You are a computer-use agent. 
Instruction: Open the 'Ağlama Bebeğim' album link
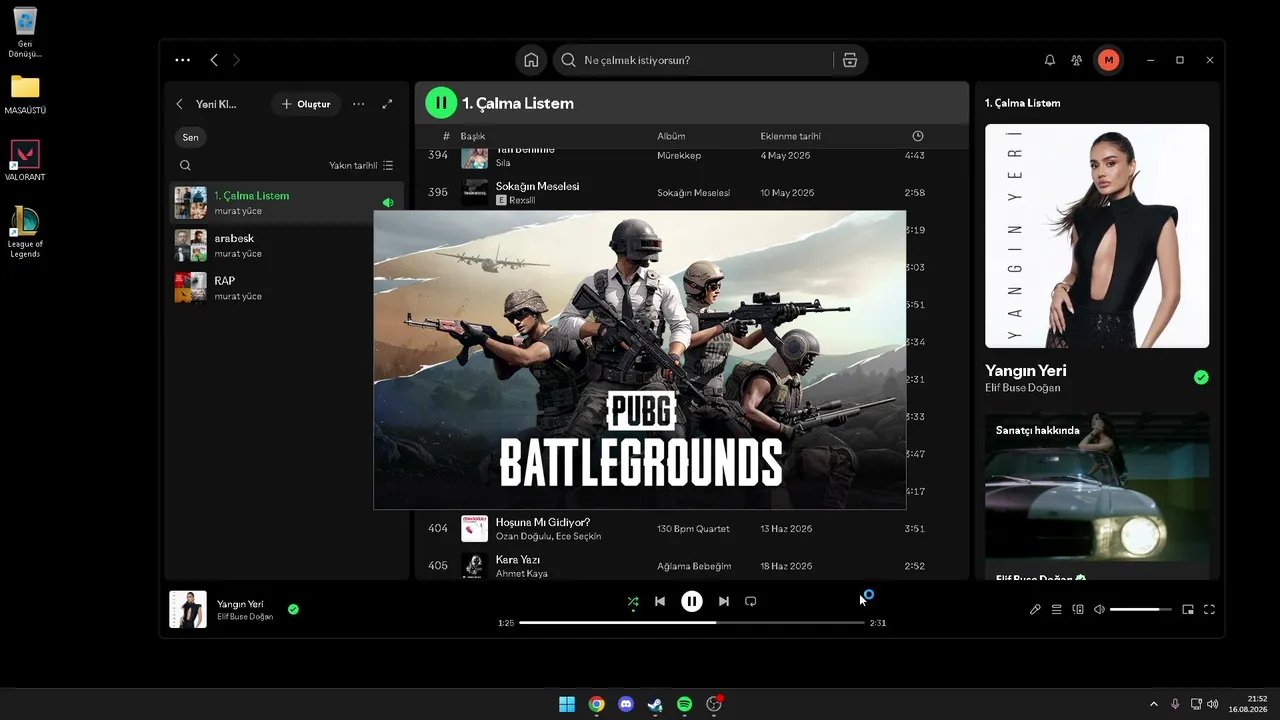[694, 567]
